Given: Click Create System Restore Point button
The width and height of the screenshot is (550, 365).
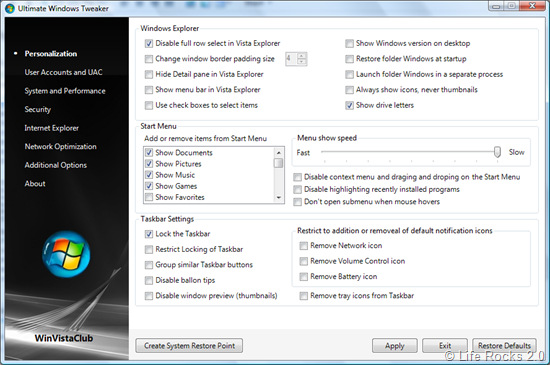Looking at the screenshot, I should 189,346.
